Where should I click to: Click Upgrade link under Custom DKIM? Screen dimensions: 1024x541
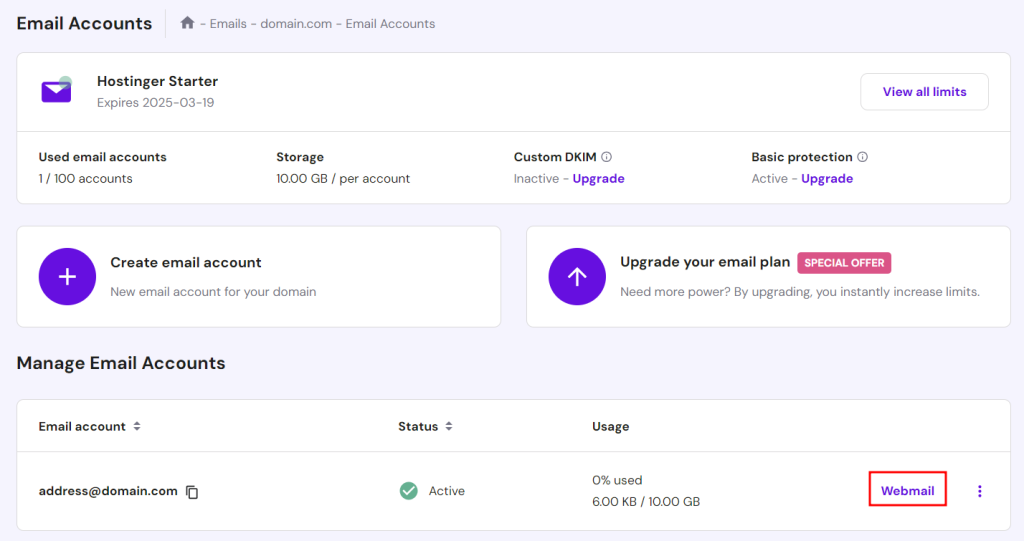tap(598, 179)
